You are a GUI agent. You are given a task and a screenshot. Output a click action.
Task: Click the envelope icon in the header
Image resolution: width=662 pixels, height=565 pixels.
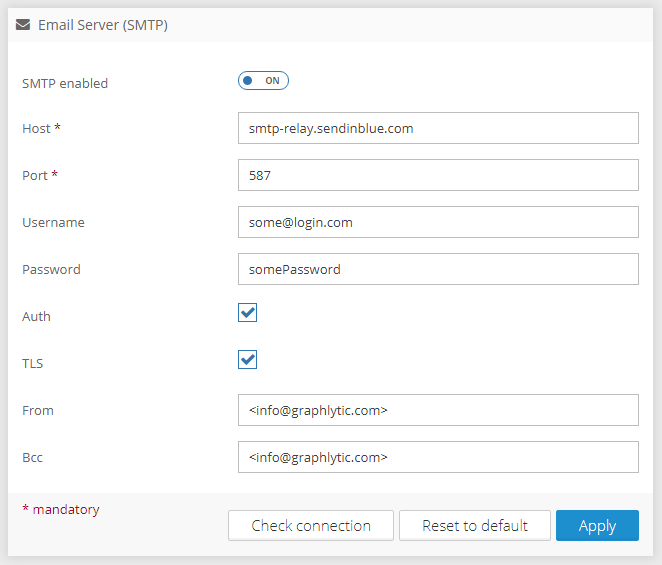point(23,25)
